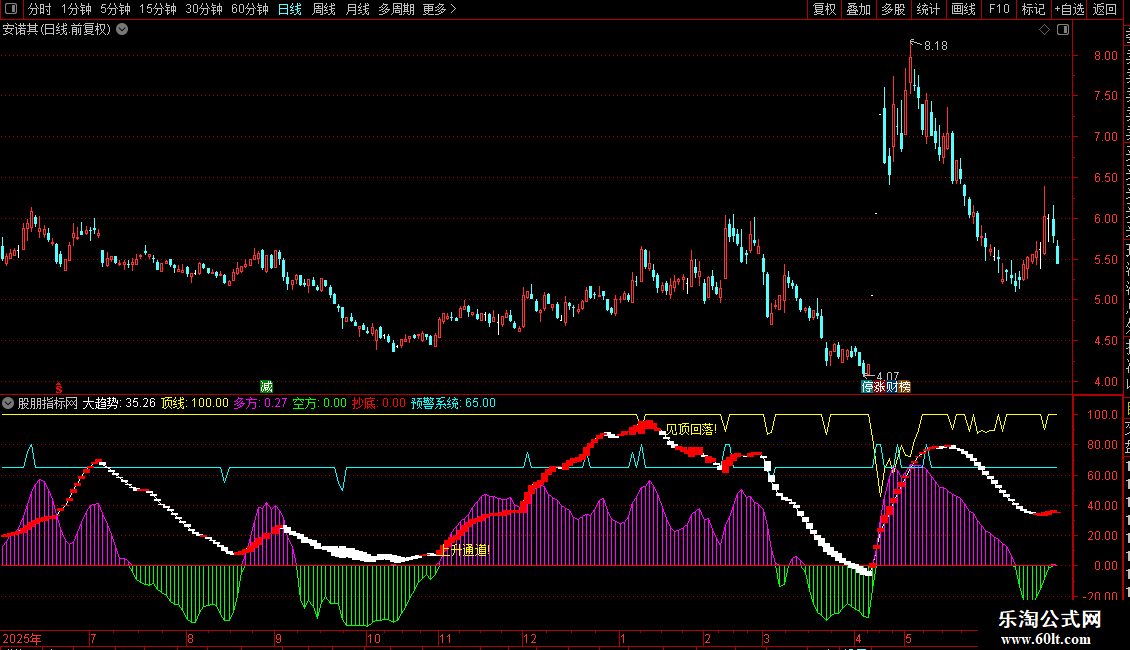The height and width of the screenshot is (650, 1130).
Task: Click the 预警系统: 65.00 readout
Action: click(453, 404)
